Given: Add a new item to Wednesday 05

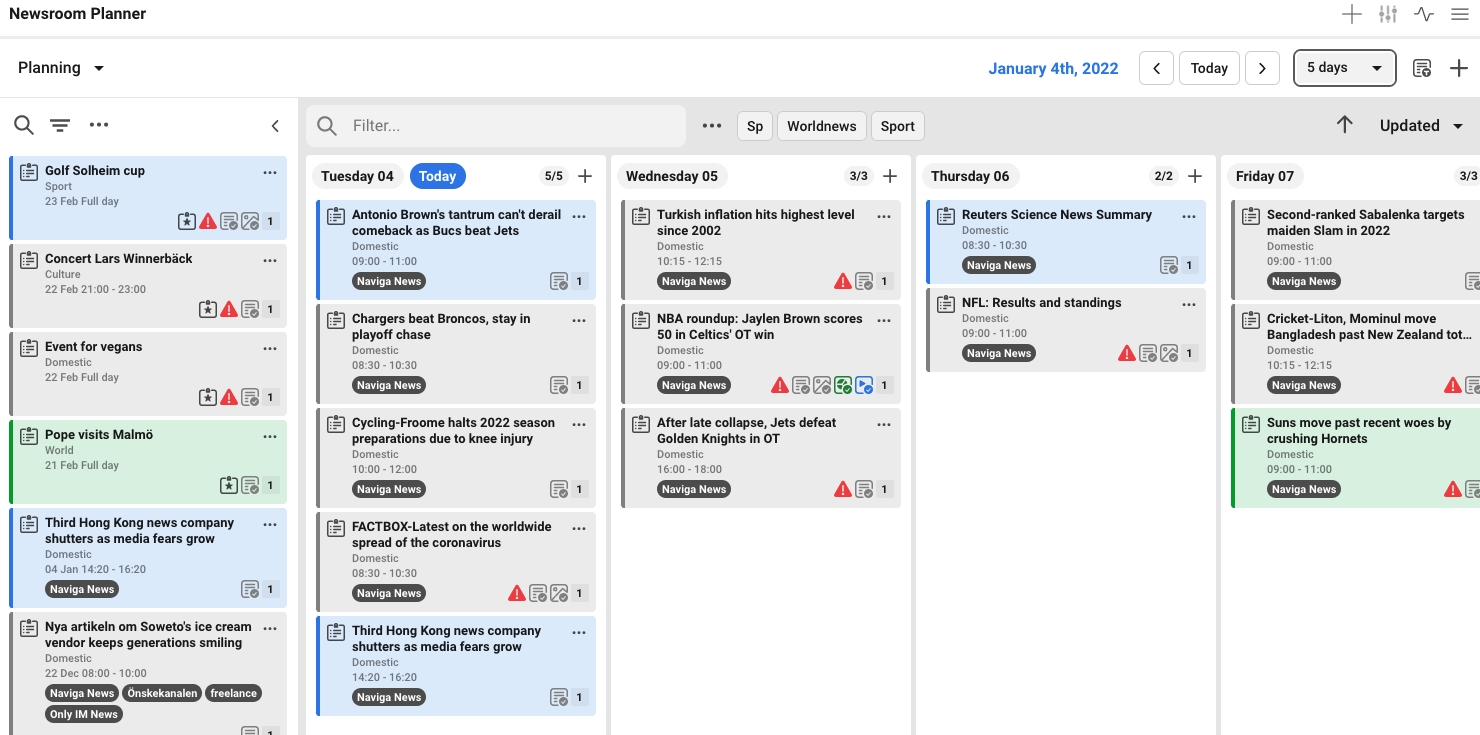Looking at the screenshot, I should tap(890, 176).
